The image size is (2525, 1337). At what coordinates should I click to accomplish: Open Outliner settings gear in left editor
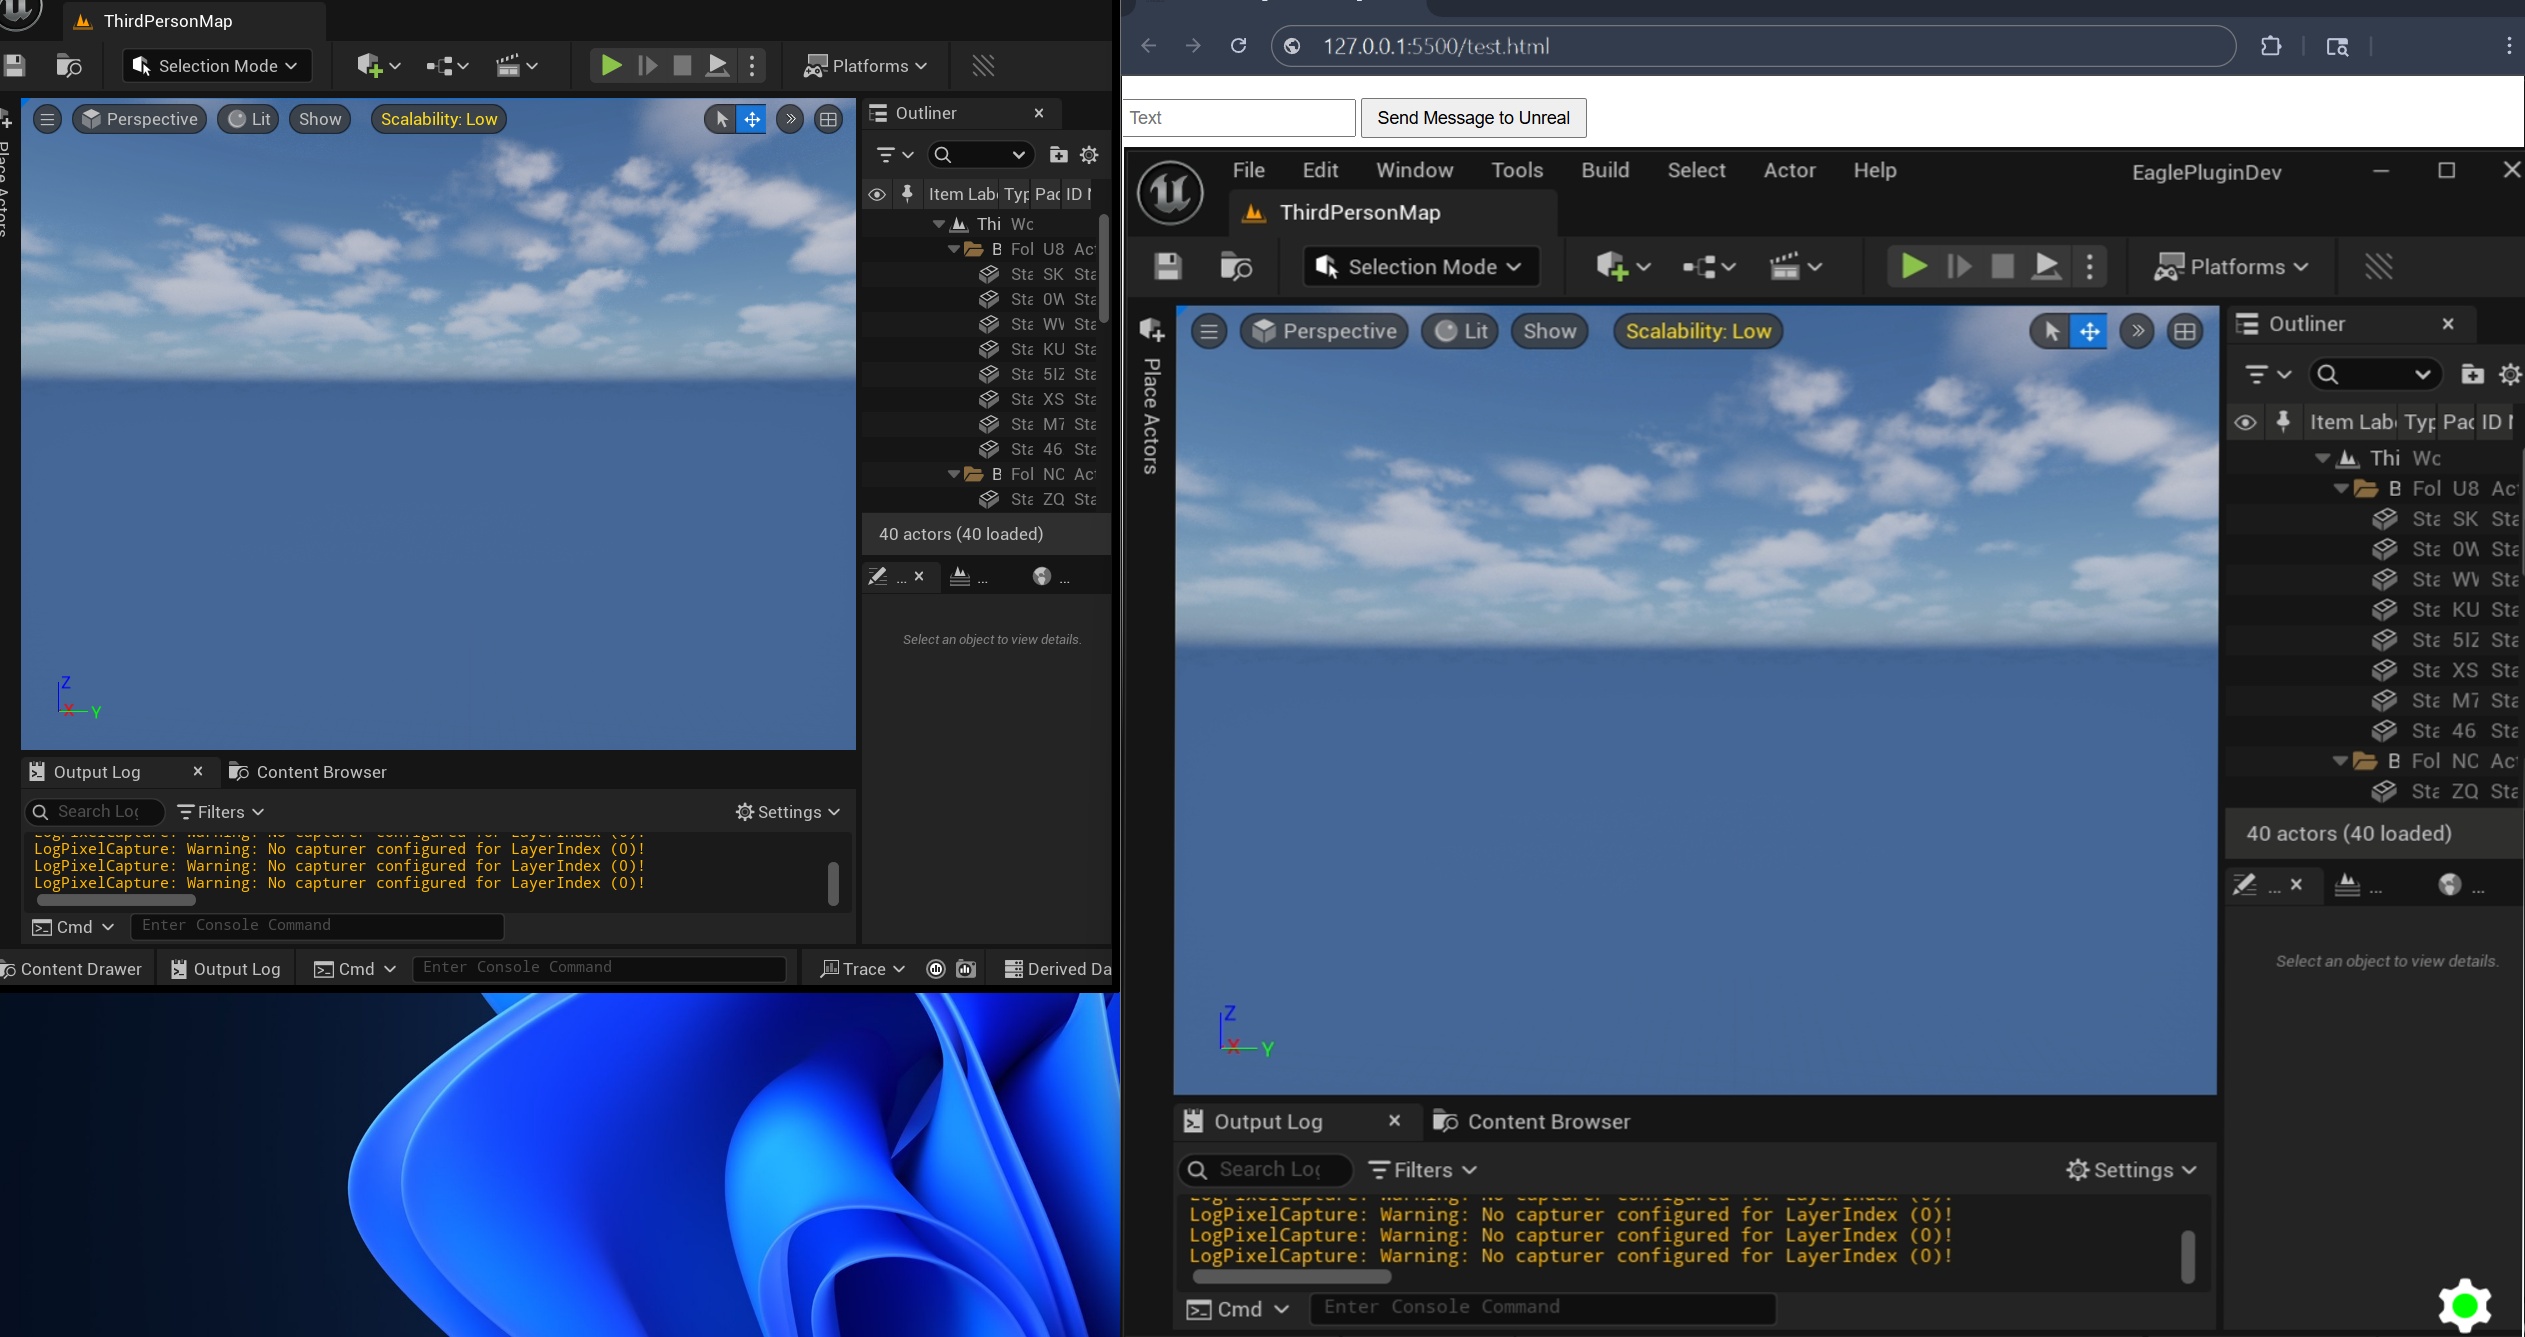(1089, 154)
